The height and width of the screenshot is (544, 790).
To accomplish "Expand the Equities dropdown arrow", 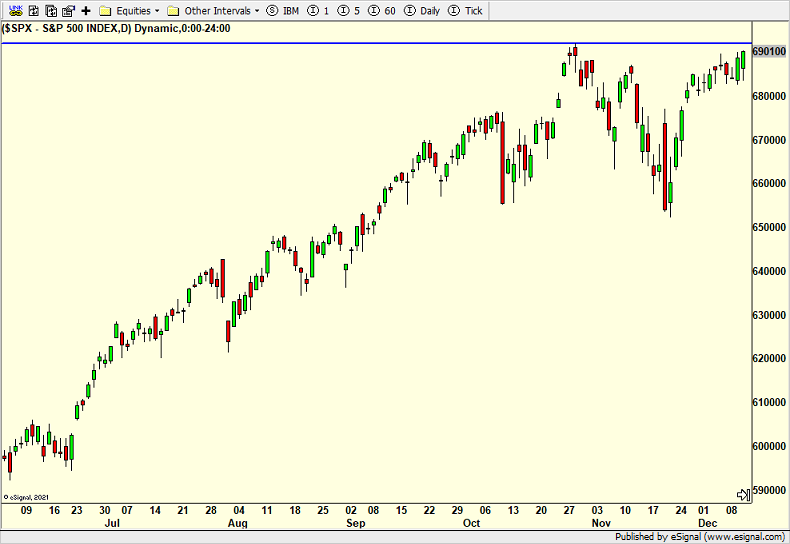I will click(x=156, y=11).
